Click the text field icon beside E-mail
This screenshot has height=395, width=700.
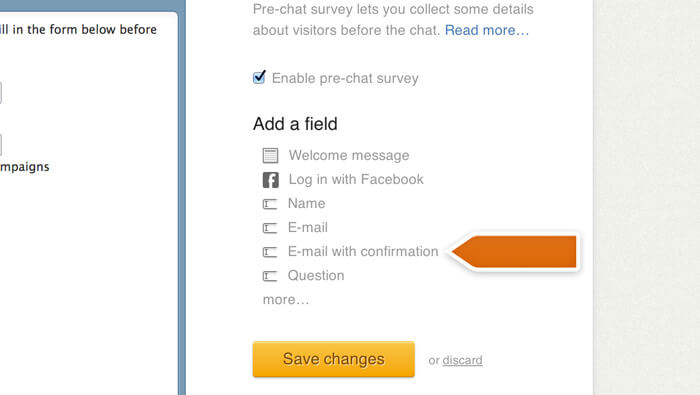coord(270,228)
